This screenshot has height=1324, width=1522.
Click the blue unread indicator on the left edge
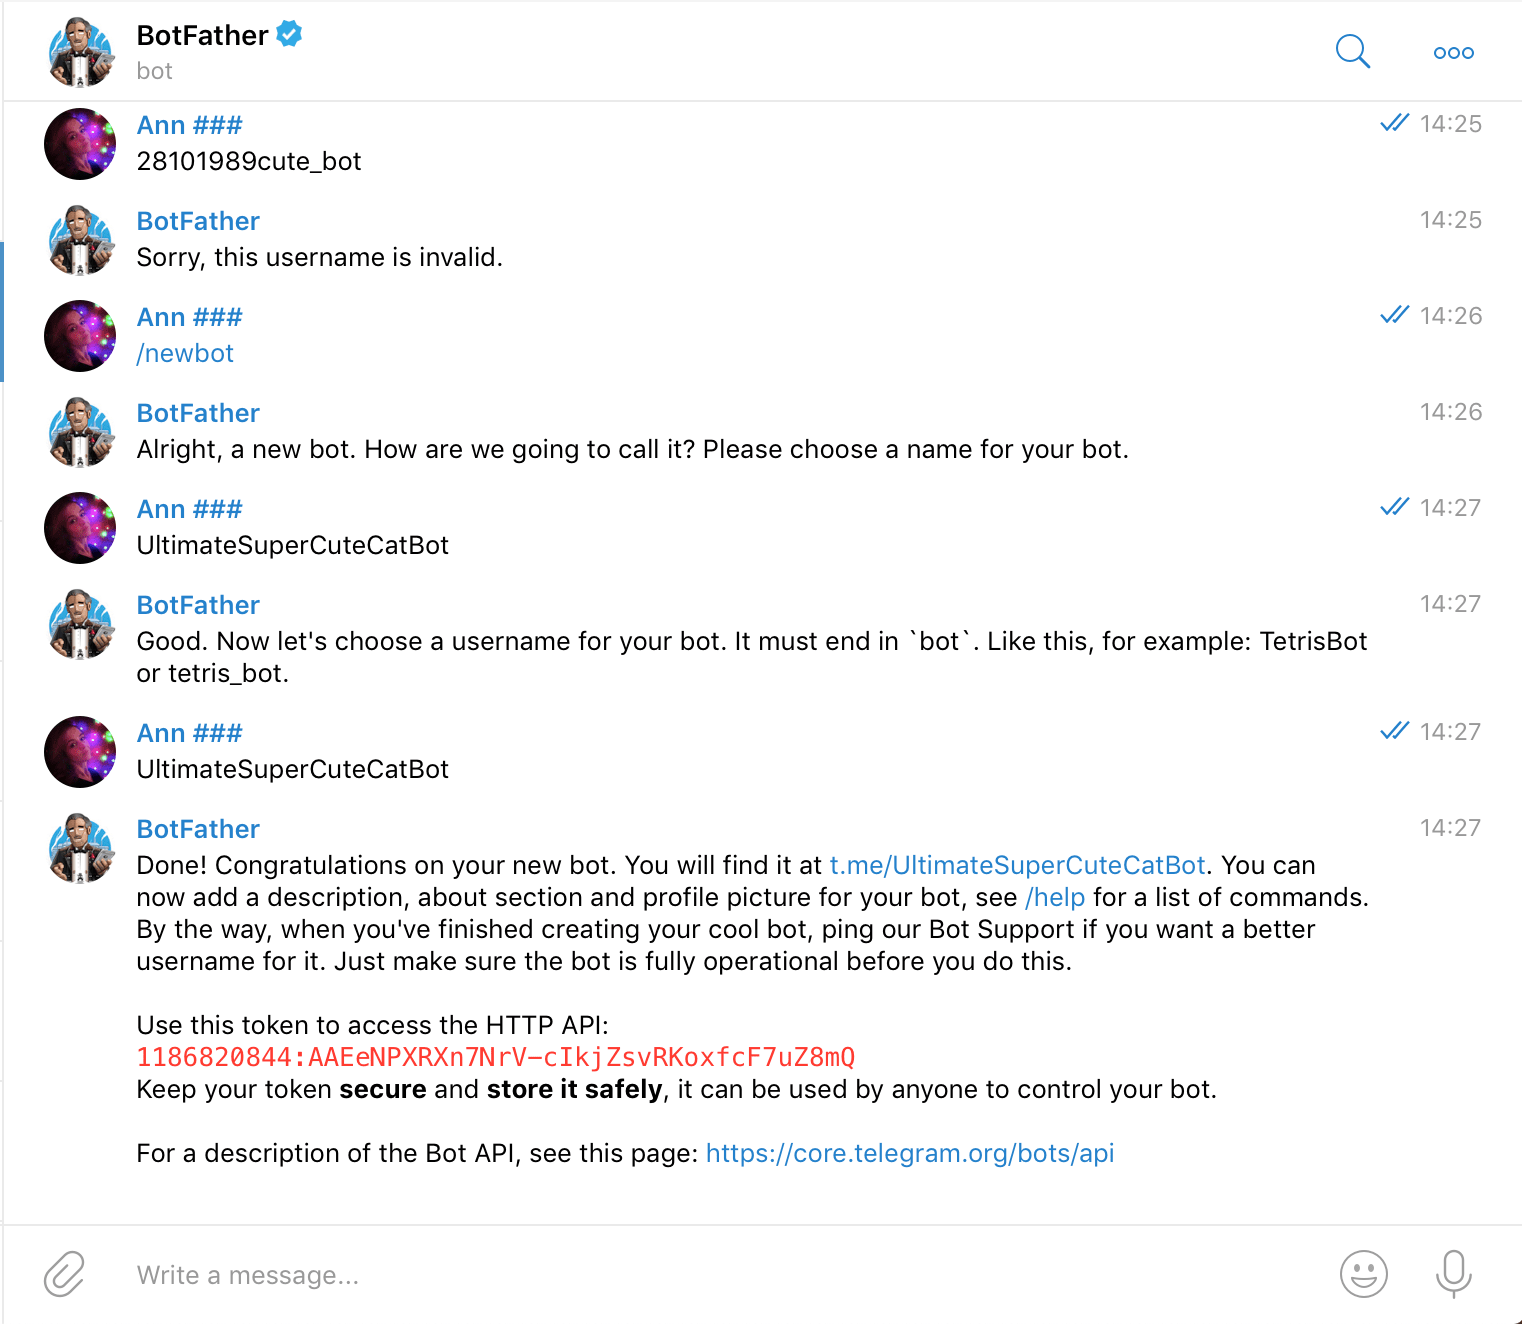tap(3, 310)
